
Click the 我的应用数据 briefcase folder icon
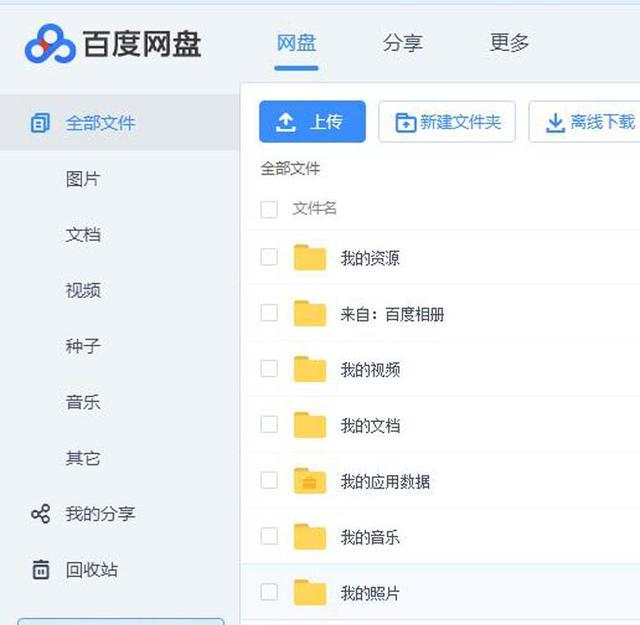click(x=310, y=481)
